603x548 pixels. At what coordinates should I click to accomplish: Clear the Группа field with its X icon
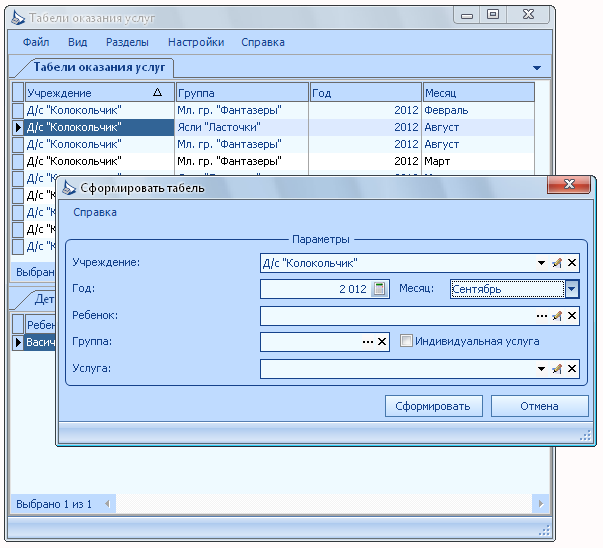382,341
